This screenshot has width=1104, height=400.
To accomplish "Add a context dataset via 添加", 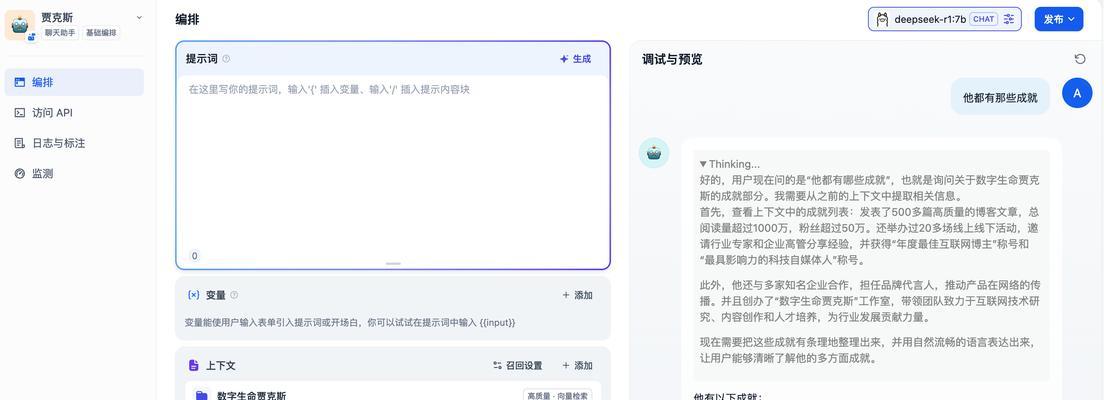I will click(x=577, y=365).
